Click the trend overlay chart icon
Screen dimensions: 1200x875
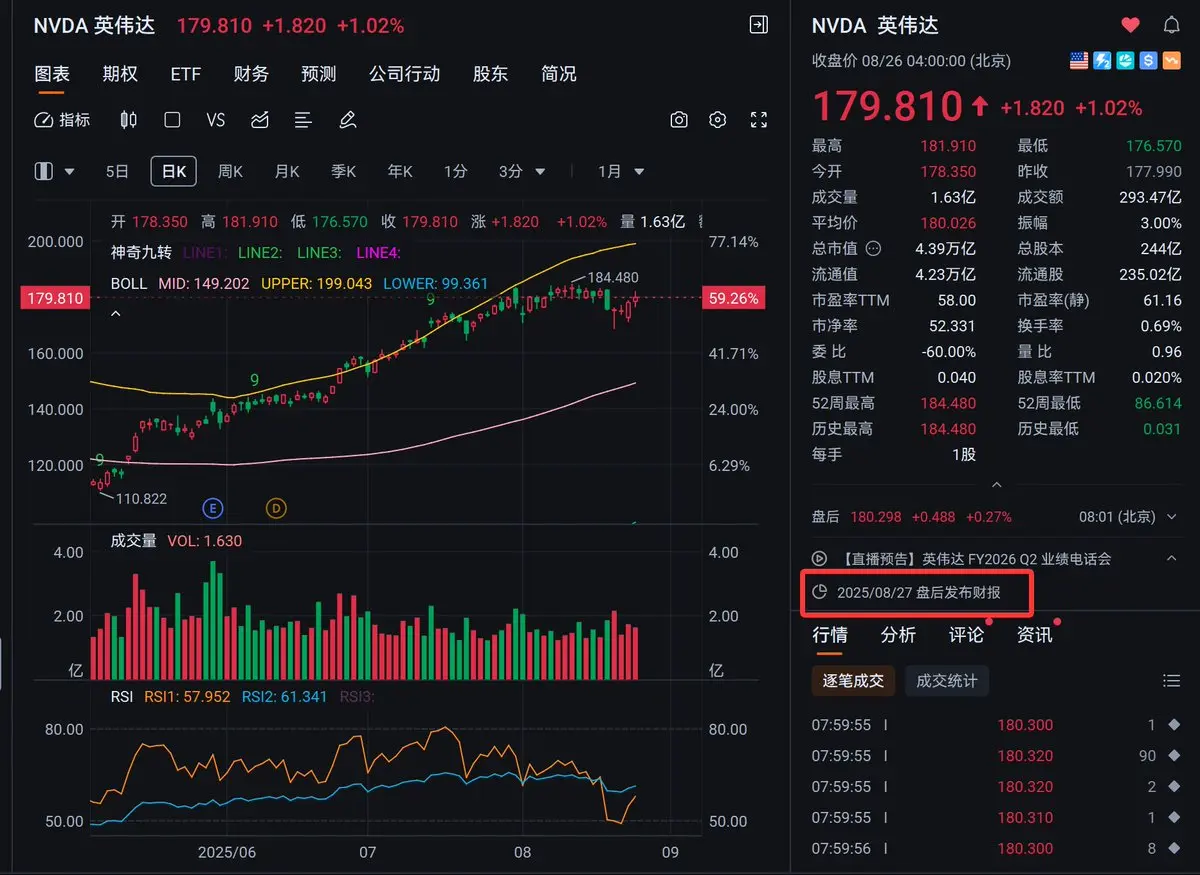coord(260,120)
